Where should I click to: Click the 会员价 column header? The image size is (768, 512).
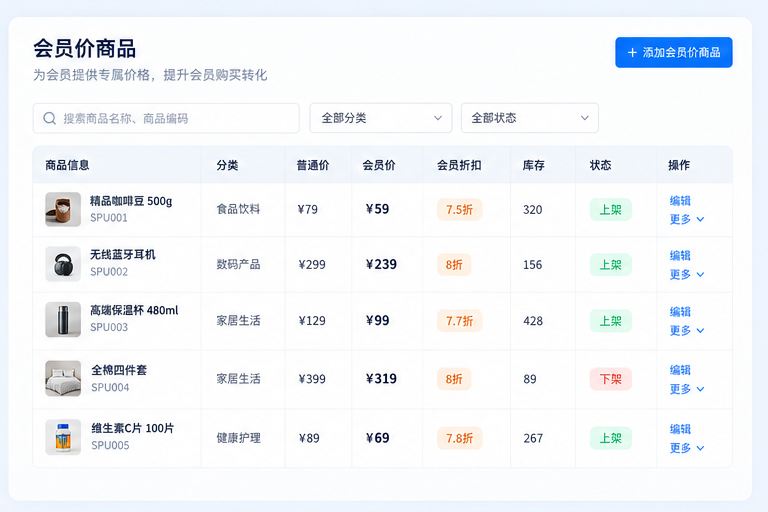pos(379,165)
